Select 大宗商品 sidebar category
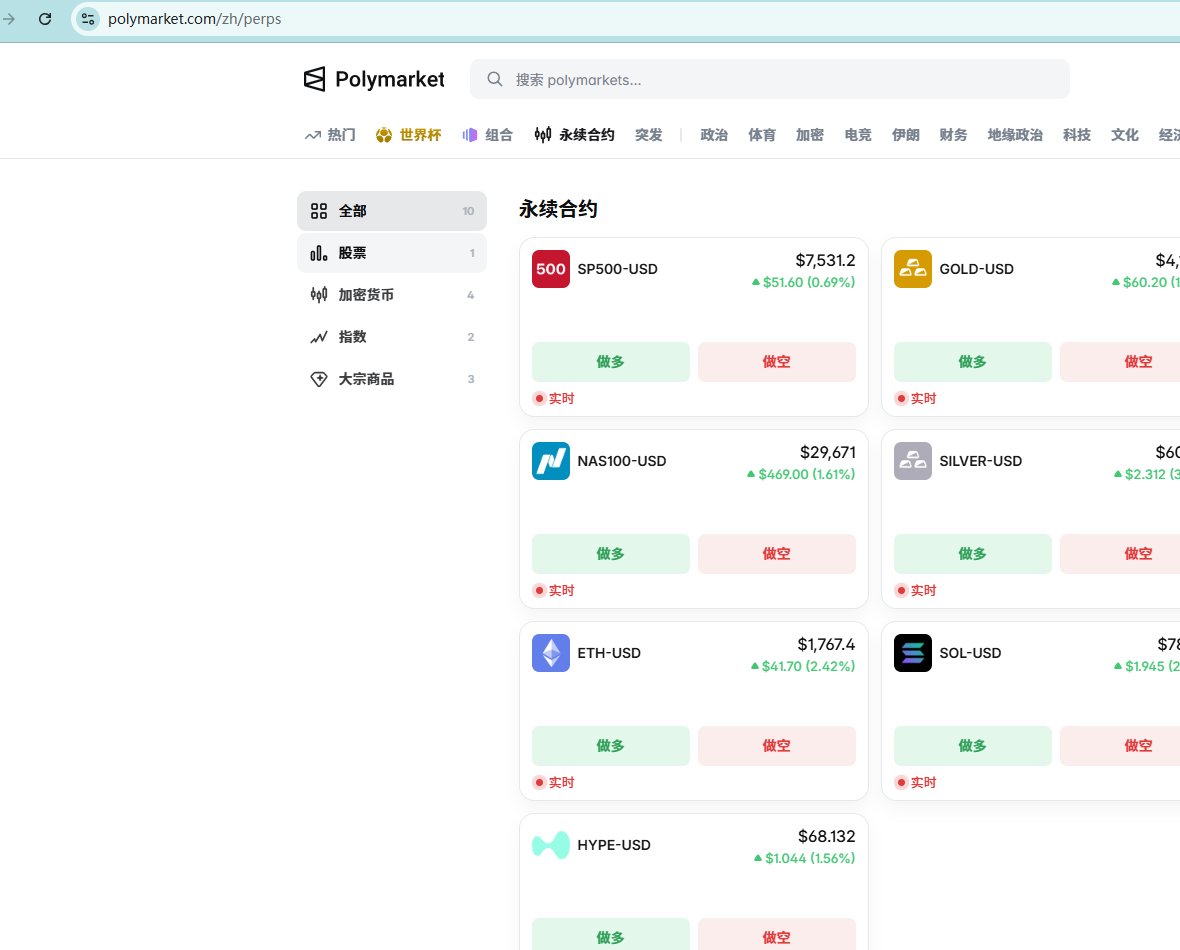Screen dimensions: 1180x950 (x=392, y=379)
